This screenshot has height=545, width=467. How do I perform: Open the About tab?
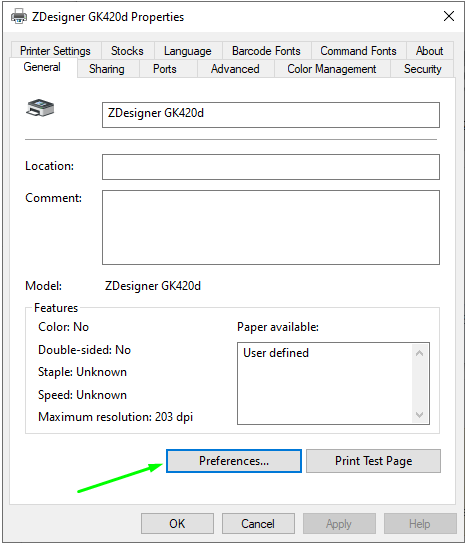429,51
